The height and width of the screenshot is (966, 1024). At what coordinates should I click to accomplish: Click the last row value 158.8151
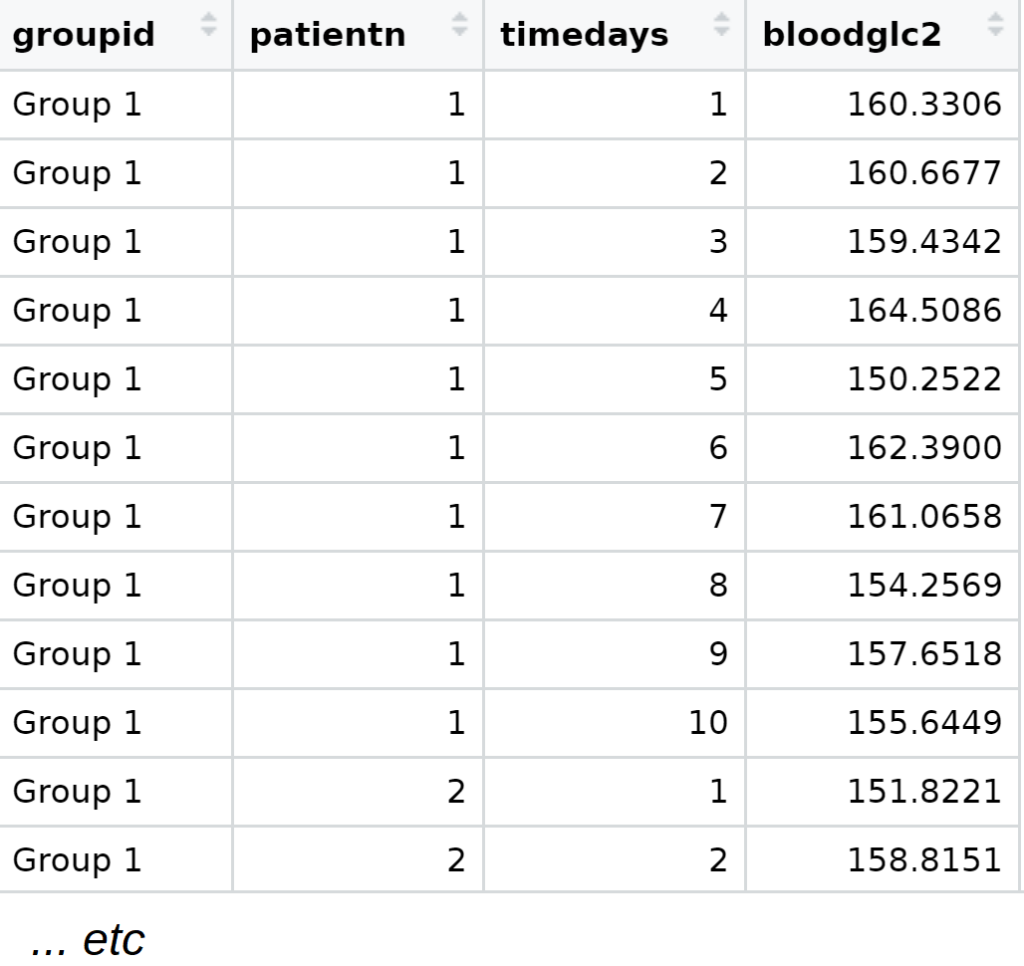tap(924, 860)
